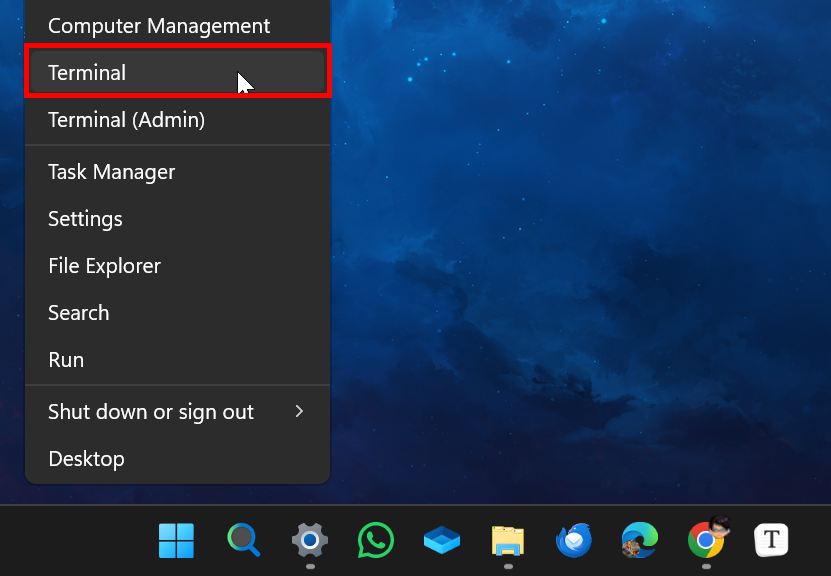Open Microsoft Edge from the taskbar
Viewport: 831px width, 576px height.
(640, 540)
